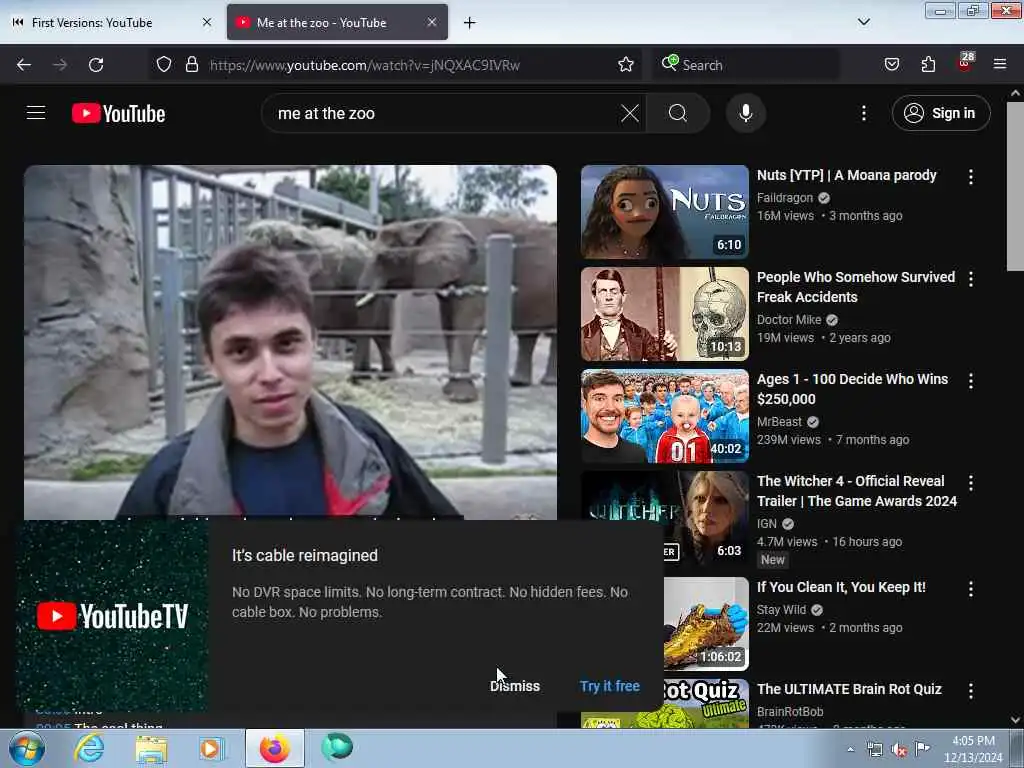Open options for Freak Accidents video
Screen dimensions: 1024x768
(x=970, y=279)
